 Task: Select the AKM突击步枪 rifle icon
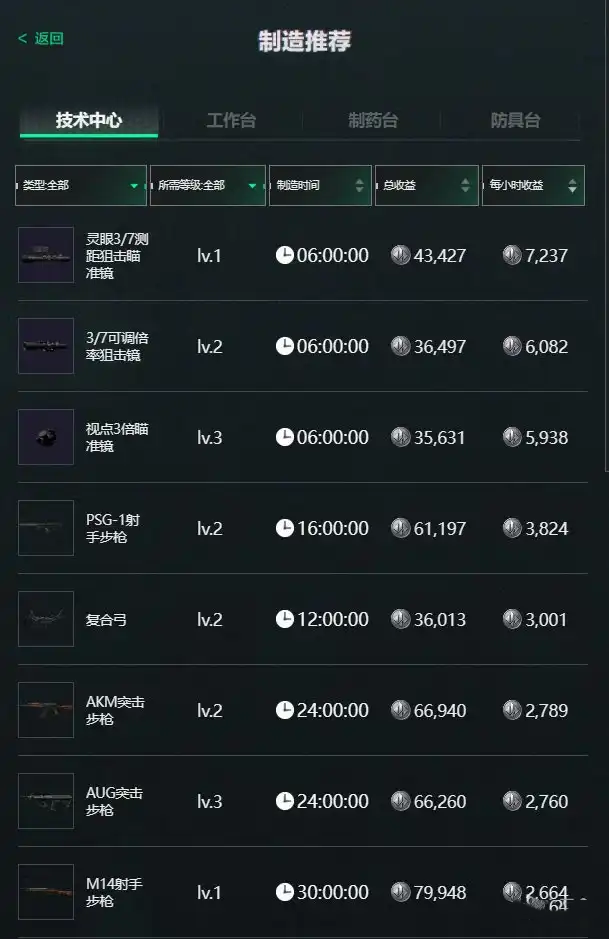46,710
